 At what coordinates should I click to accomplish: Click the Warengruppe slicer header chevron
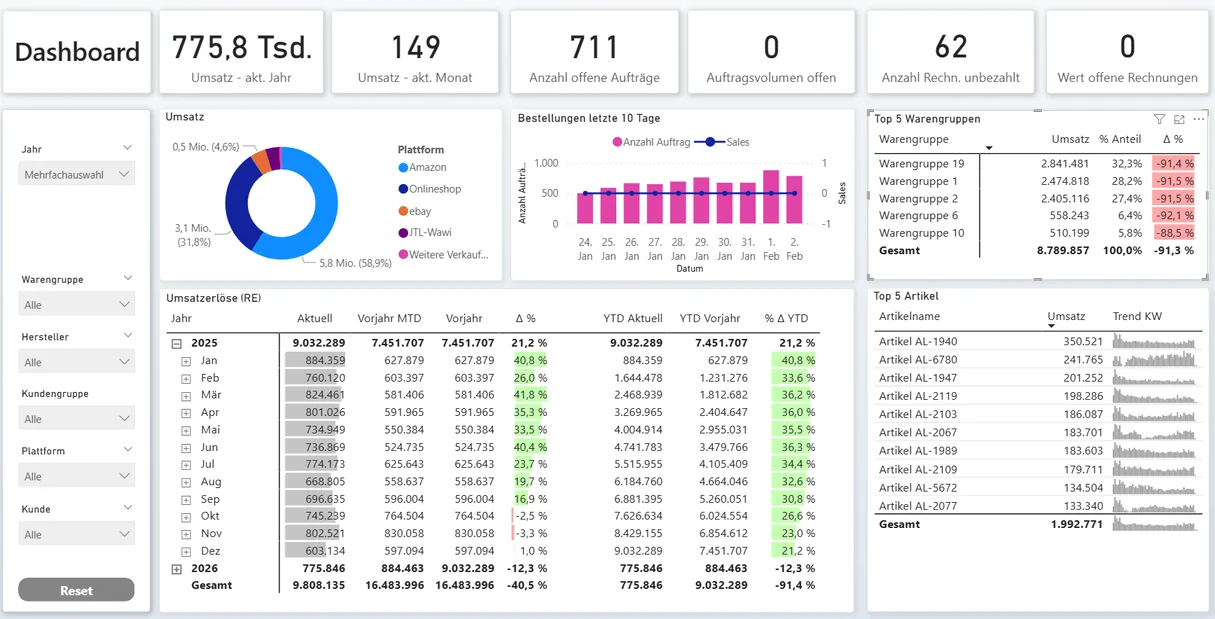click(127, 278)
